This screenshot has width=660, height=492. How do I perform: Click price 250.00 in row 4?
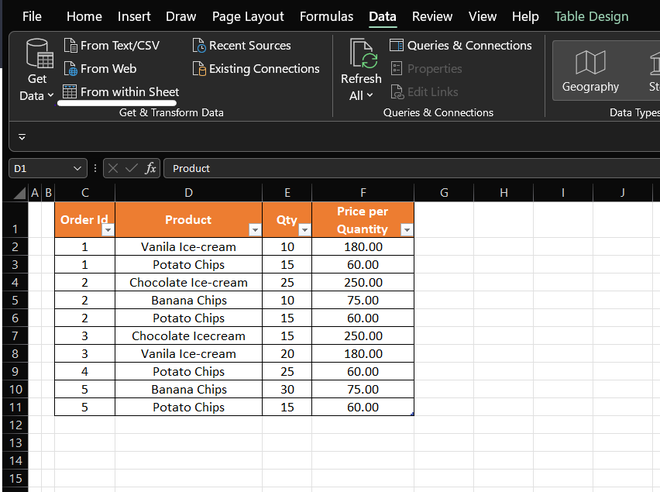tap(363, 282)
